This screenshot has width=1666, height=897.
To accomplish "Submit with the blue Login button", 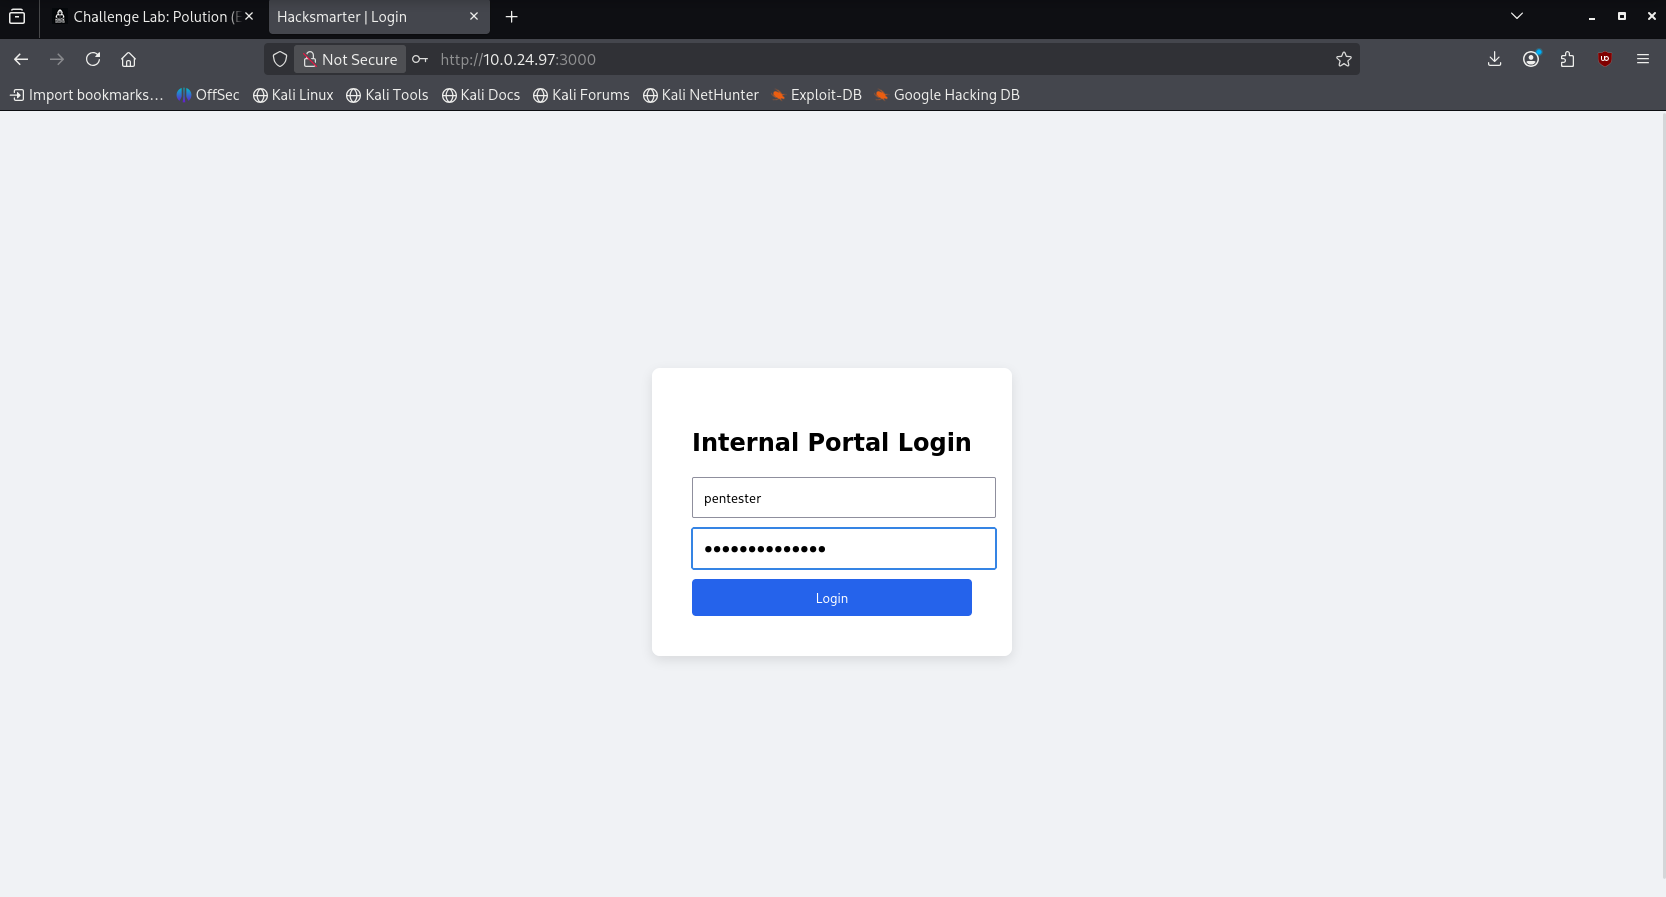I will 832,598.
